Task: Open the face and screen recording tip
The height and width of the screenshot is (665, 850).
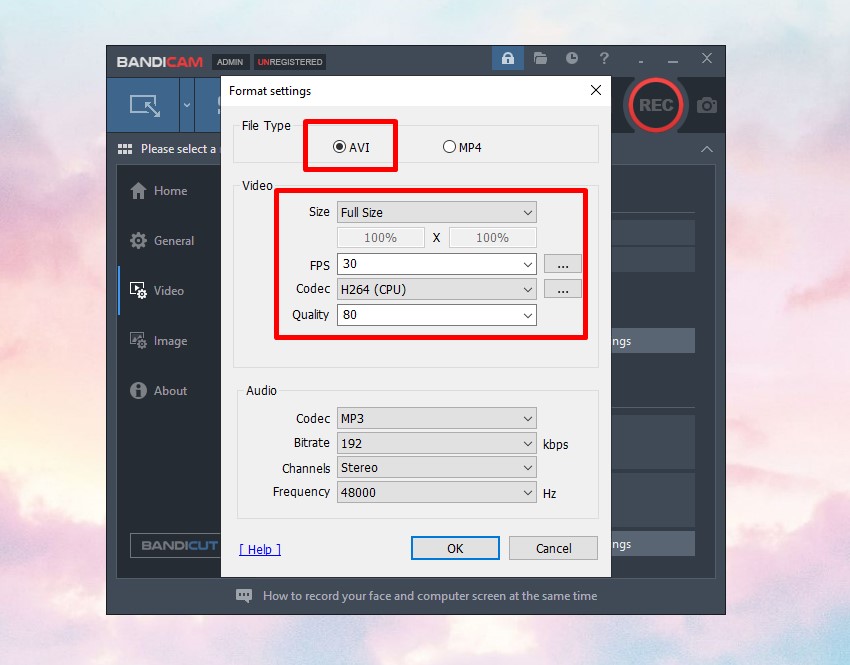Action: [x=430, y=596]
